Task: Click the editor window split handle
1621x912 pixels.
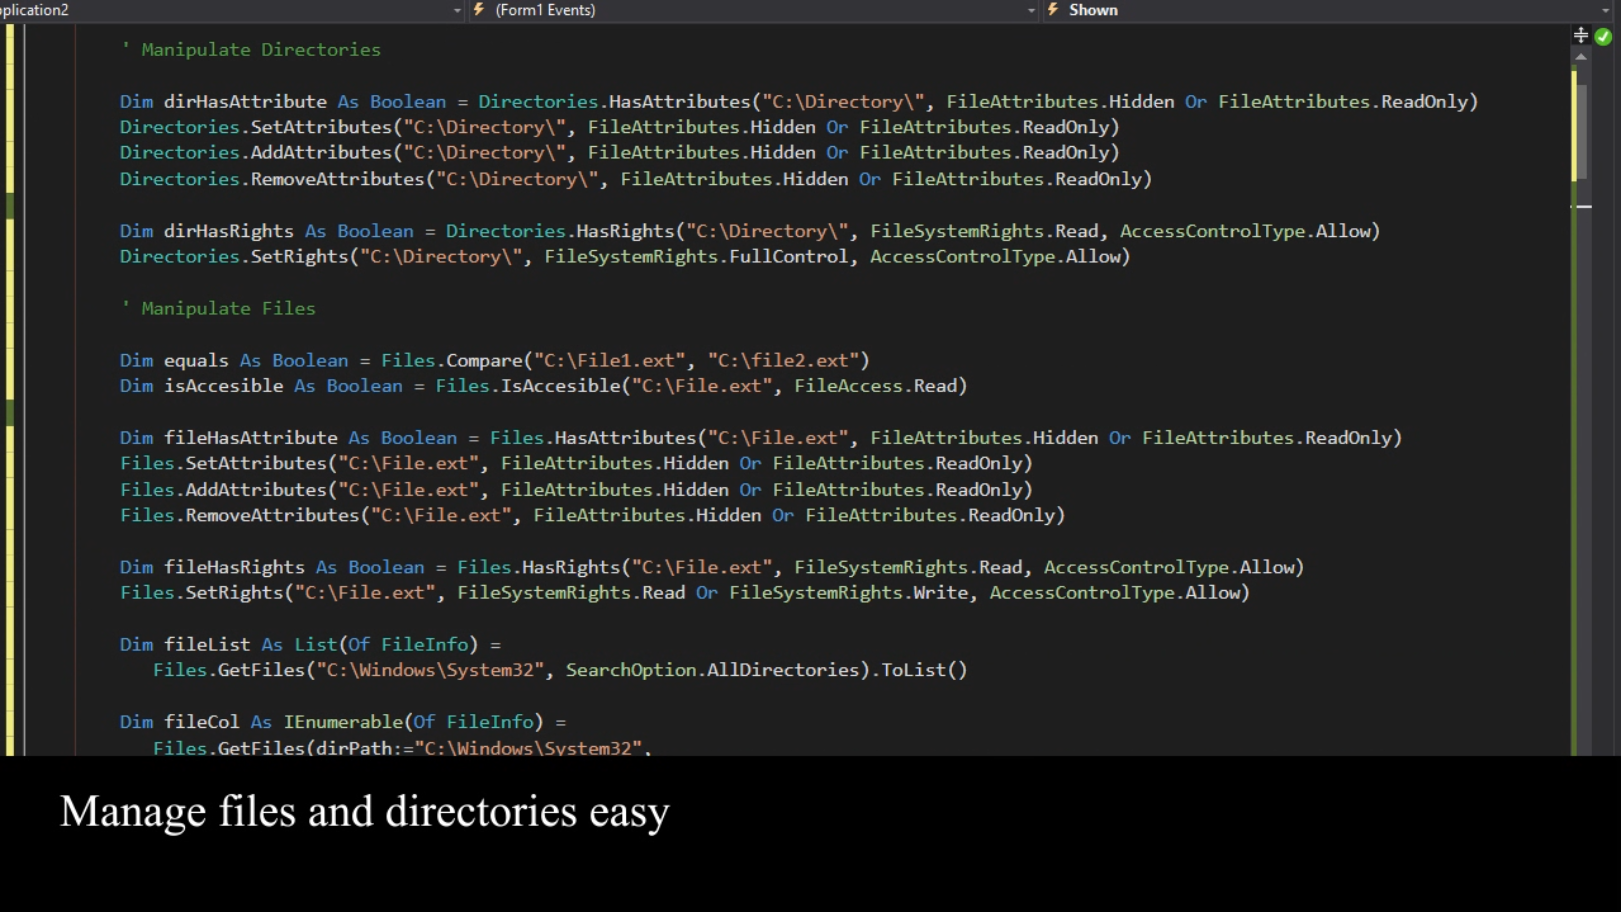Action: [1581, 34]
